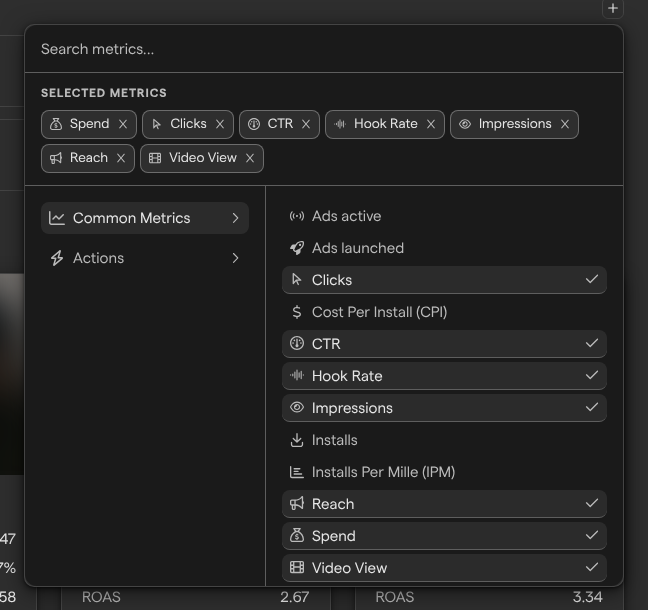Click the money bag icon in Spend chip

click(x=56, y=124)
